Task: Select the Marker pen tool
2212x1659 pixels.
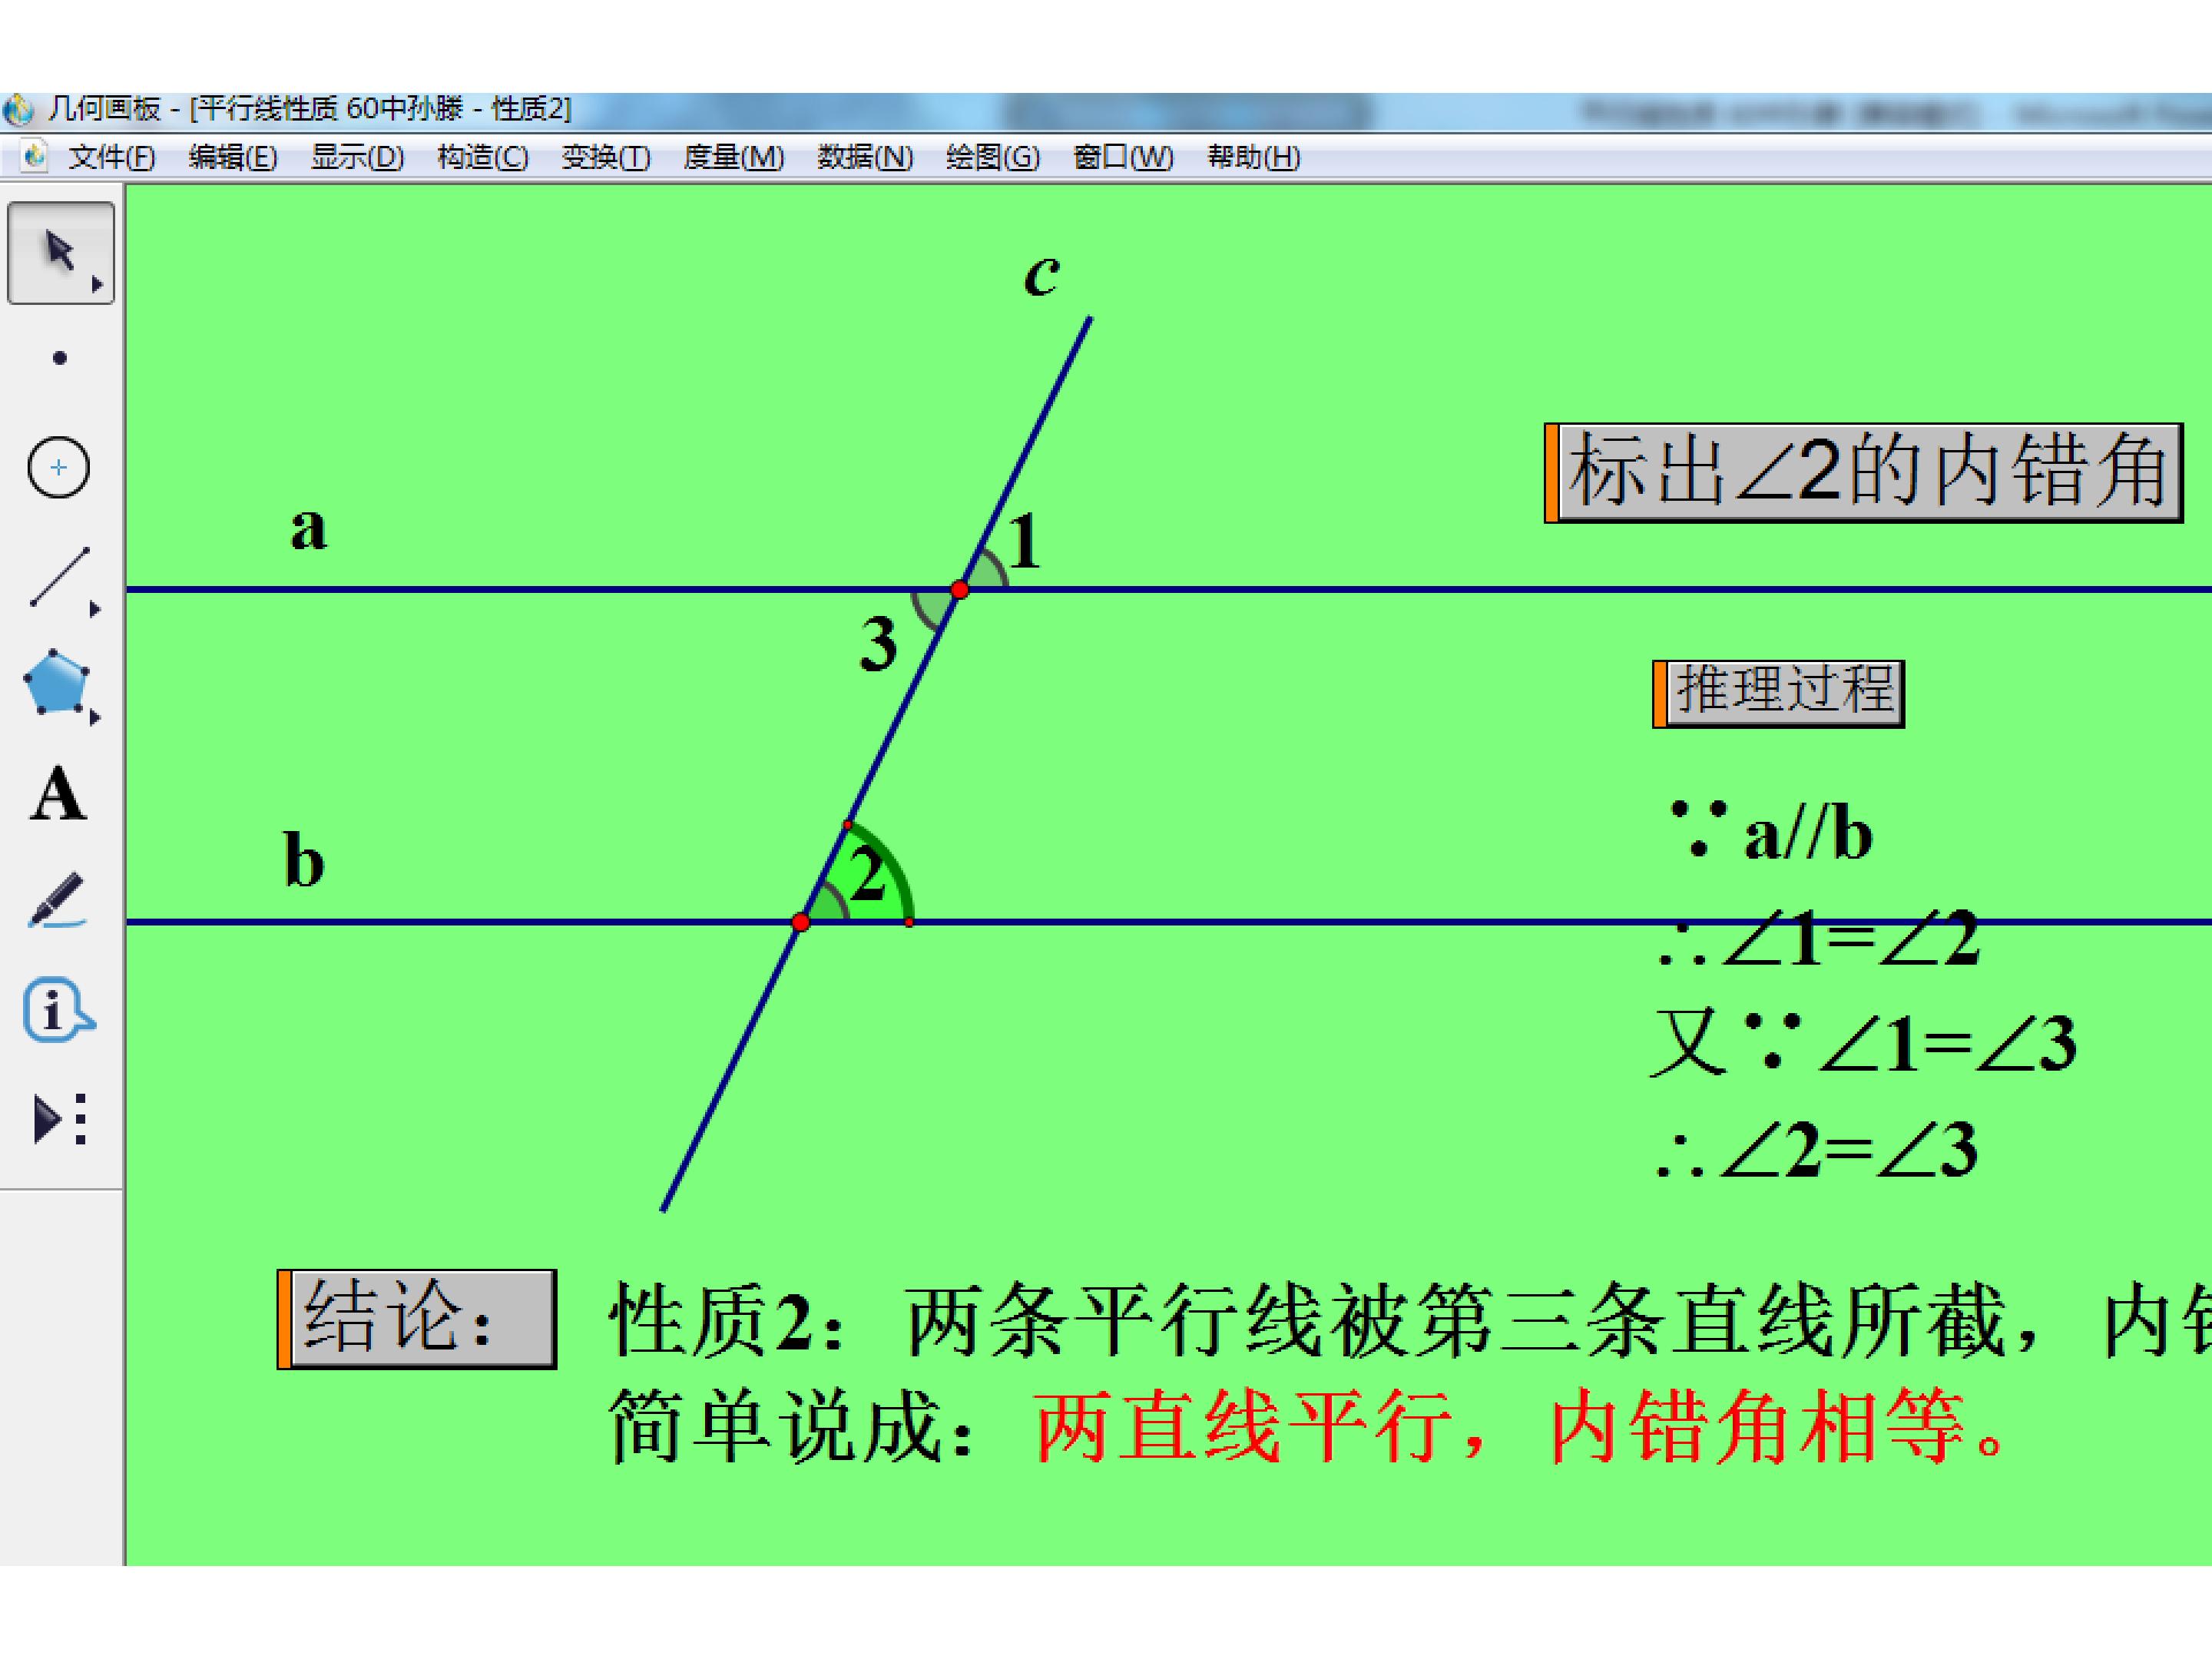Action: tap(57, 902)
